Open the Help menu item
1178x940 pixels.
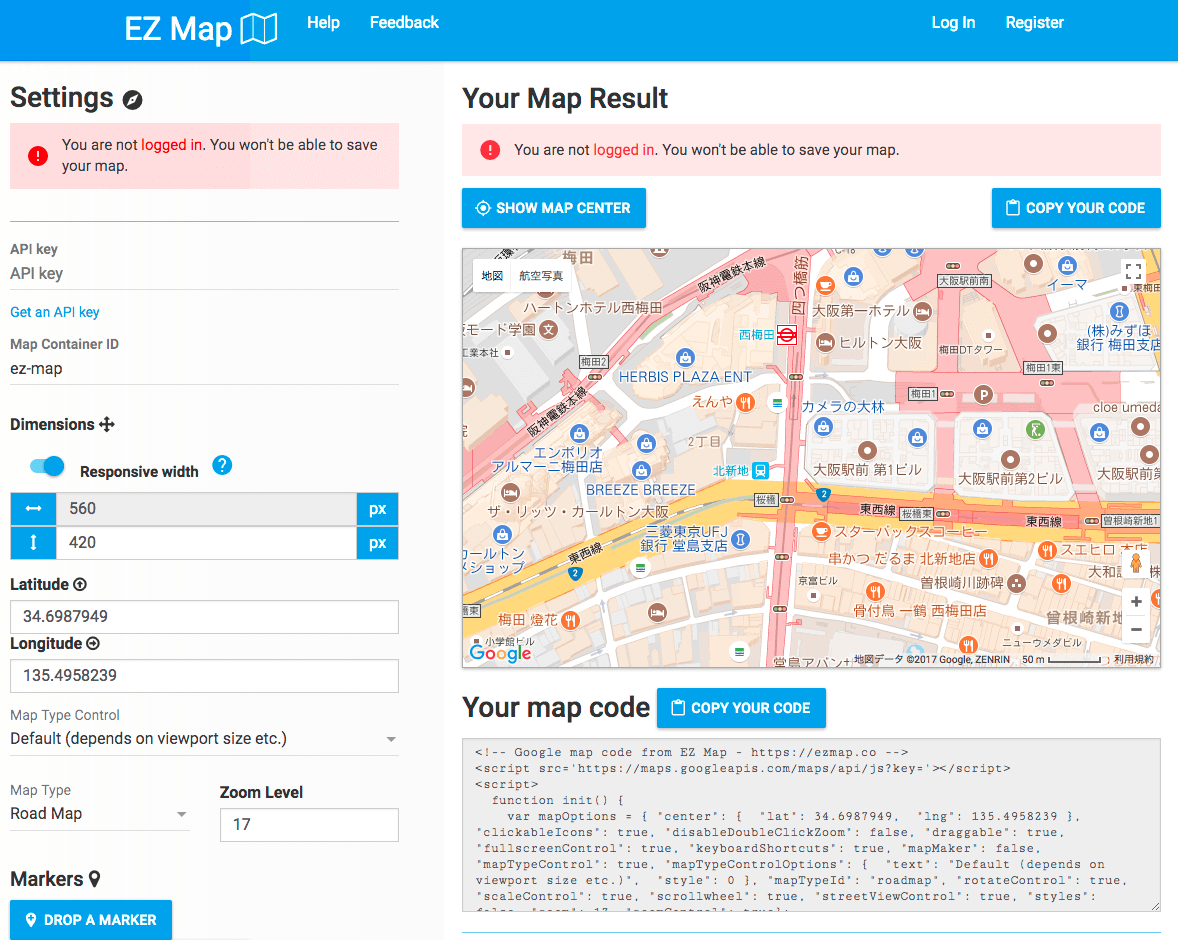click(x=323, y=23)
